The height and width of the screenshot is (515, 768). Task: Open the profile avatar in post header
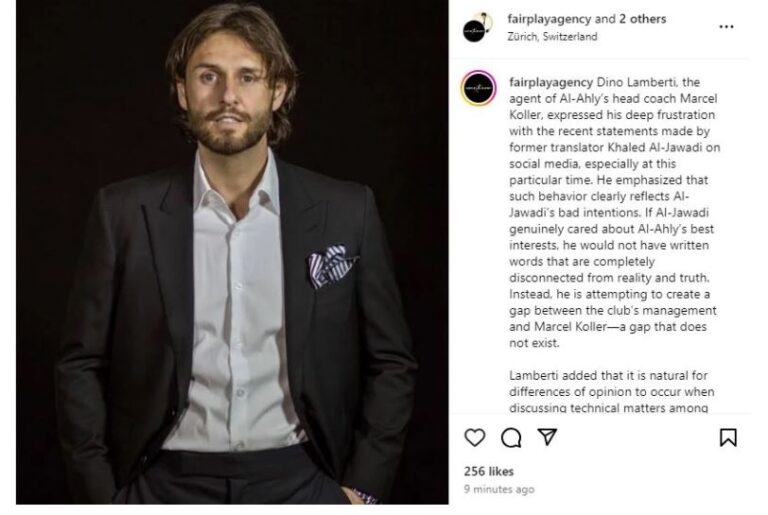point(476,27)
